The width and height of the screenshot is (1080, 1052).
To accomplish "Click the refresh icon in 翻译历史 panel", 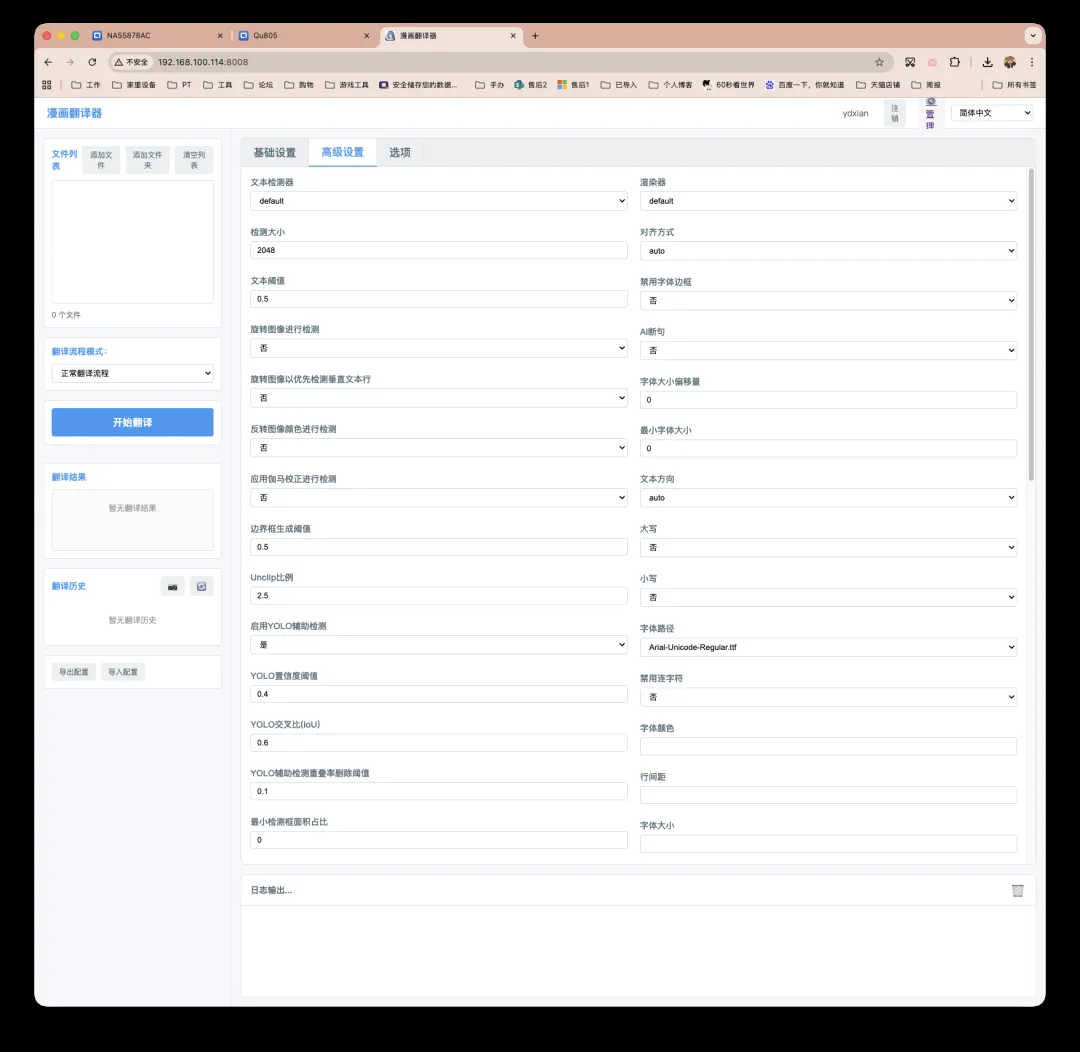I will 202,587.
